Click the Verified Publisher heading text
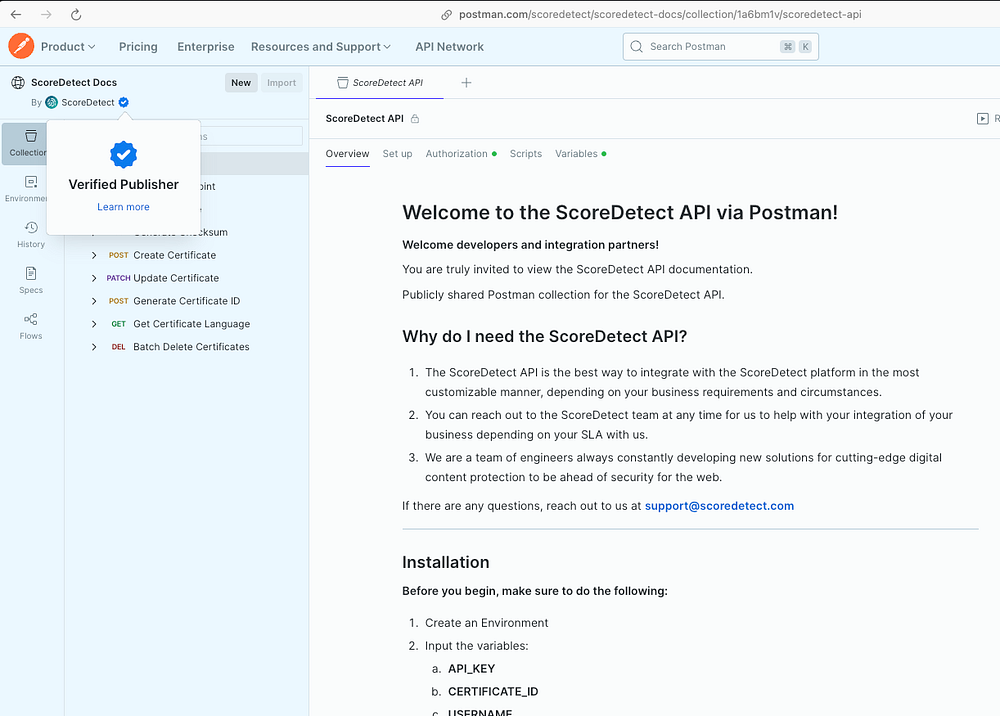The height and width of the screenshot is (716, 1000). pos(123,184)
